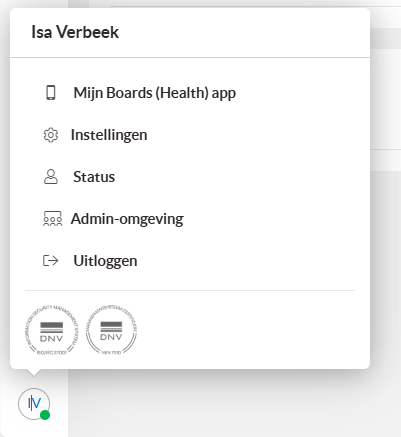Click the phone icon beside Mijn Boards app
Viewport: 401px width, 437px height.
coord(51,93)
